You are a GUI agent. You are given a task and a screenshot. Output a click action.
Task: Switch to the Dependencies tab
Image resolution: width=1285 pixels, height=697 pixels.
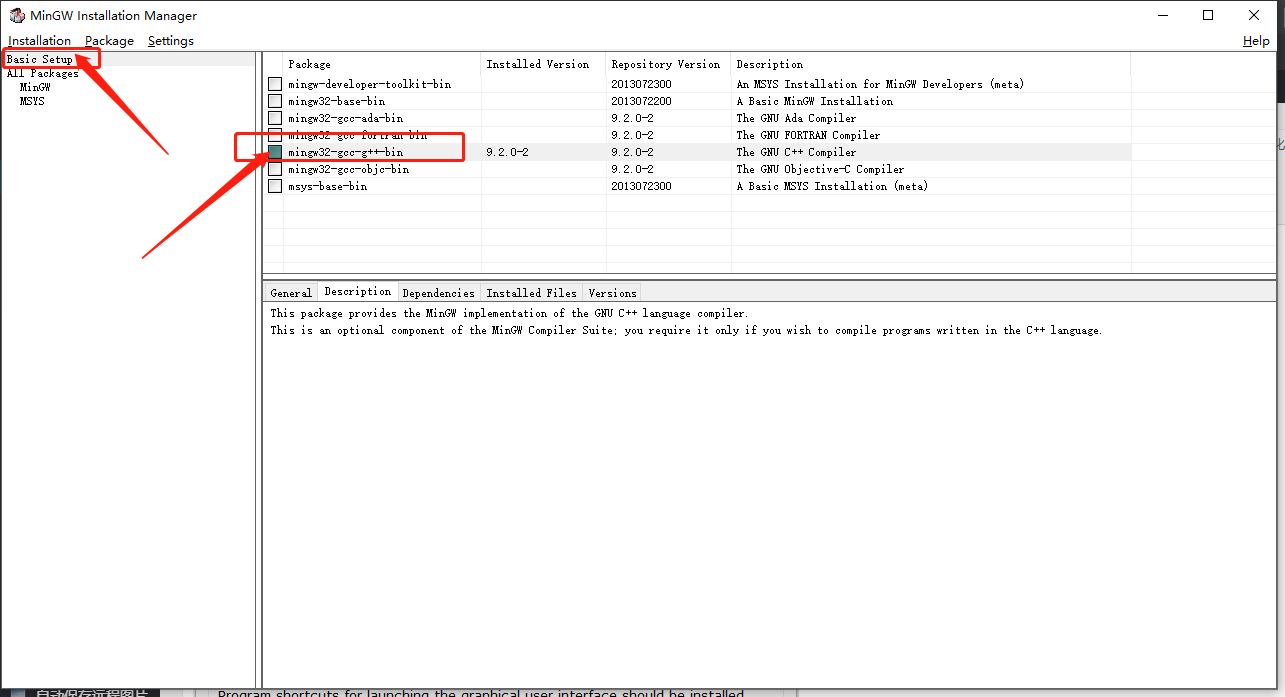click(x=438, y=293)
